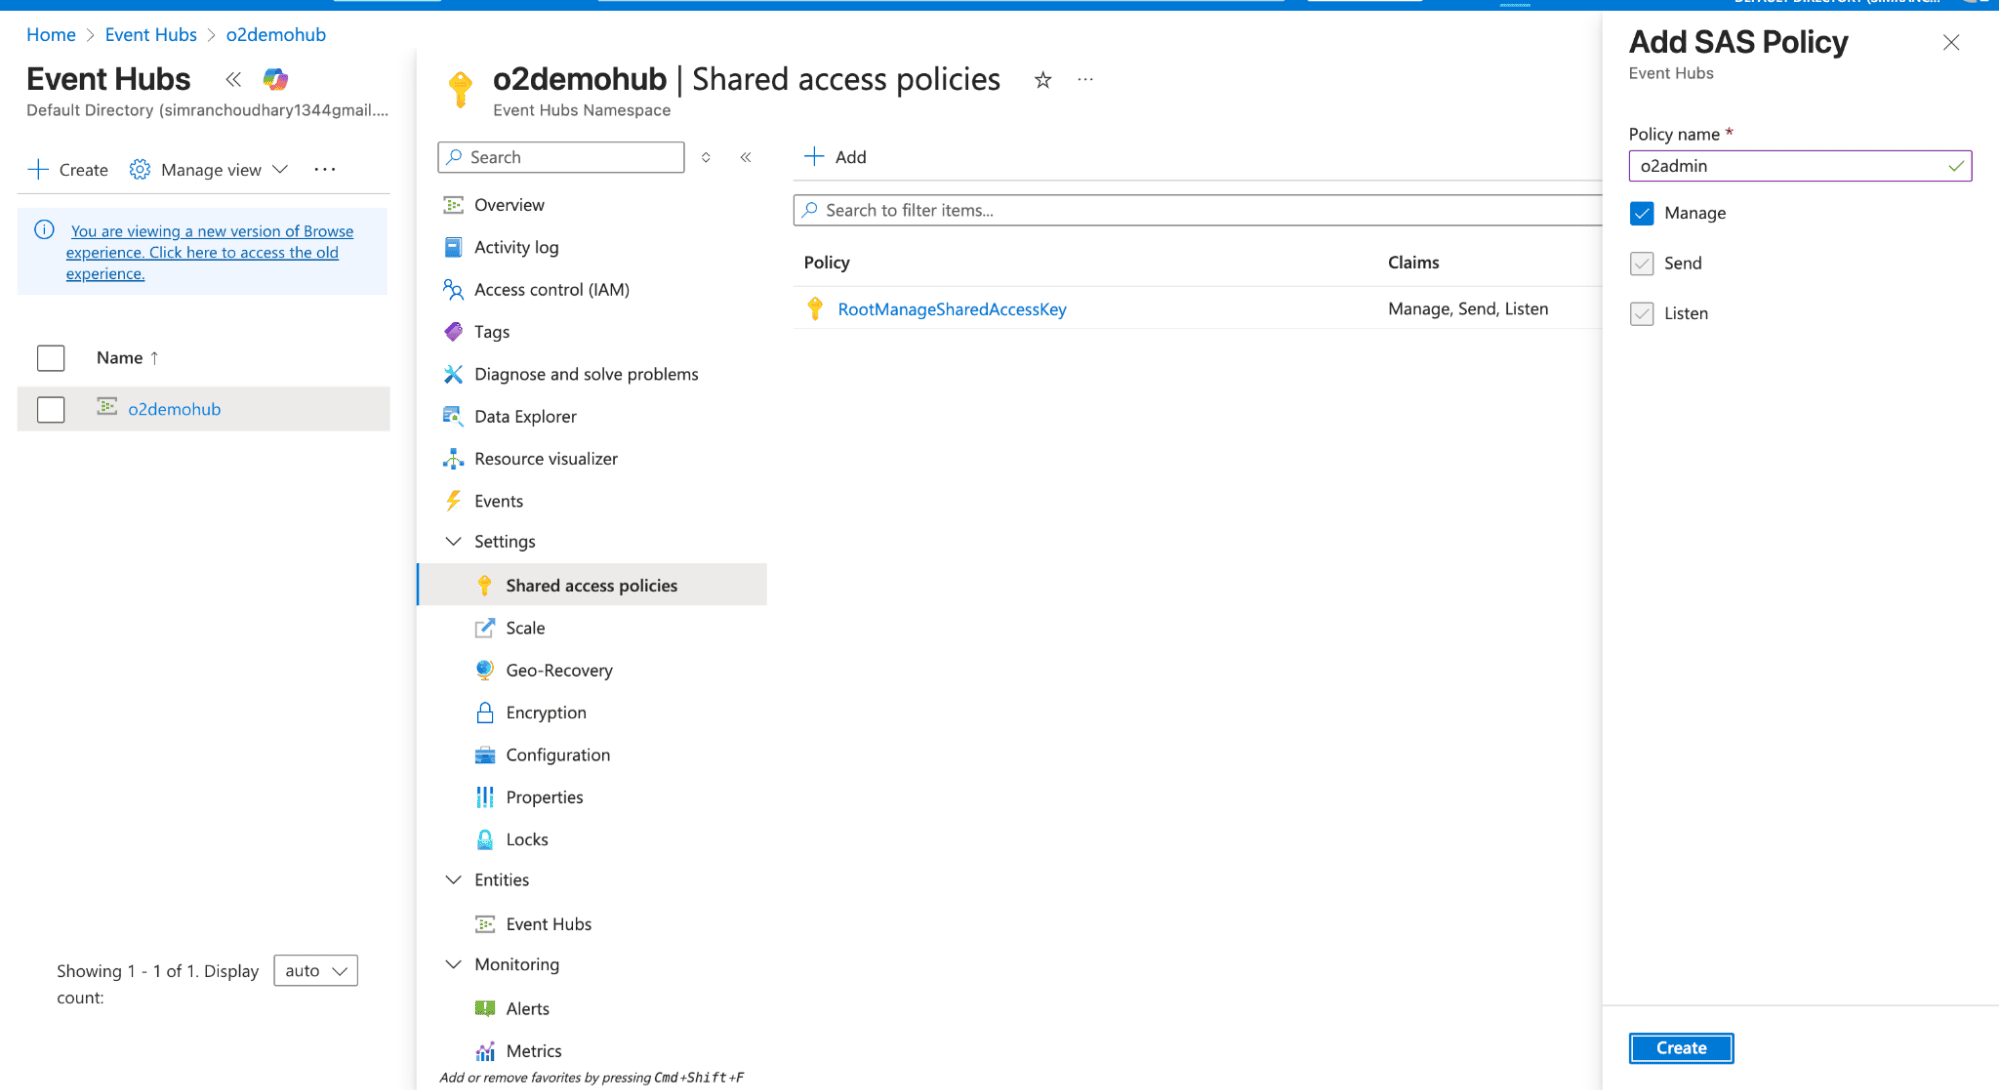Switch to the Overview page
Image resolution: width=1999 pixels, height=1091 pixels.
[509, 204]
